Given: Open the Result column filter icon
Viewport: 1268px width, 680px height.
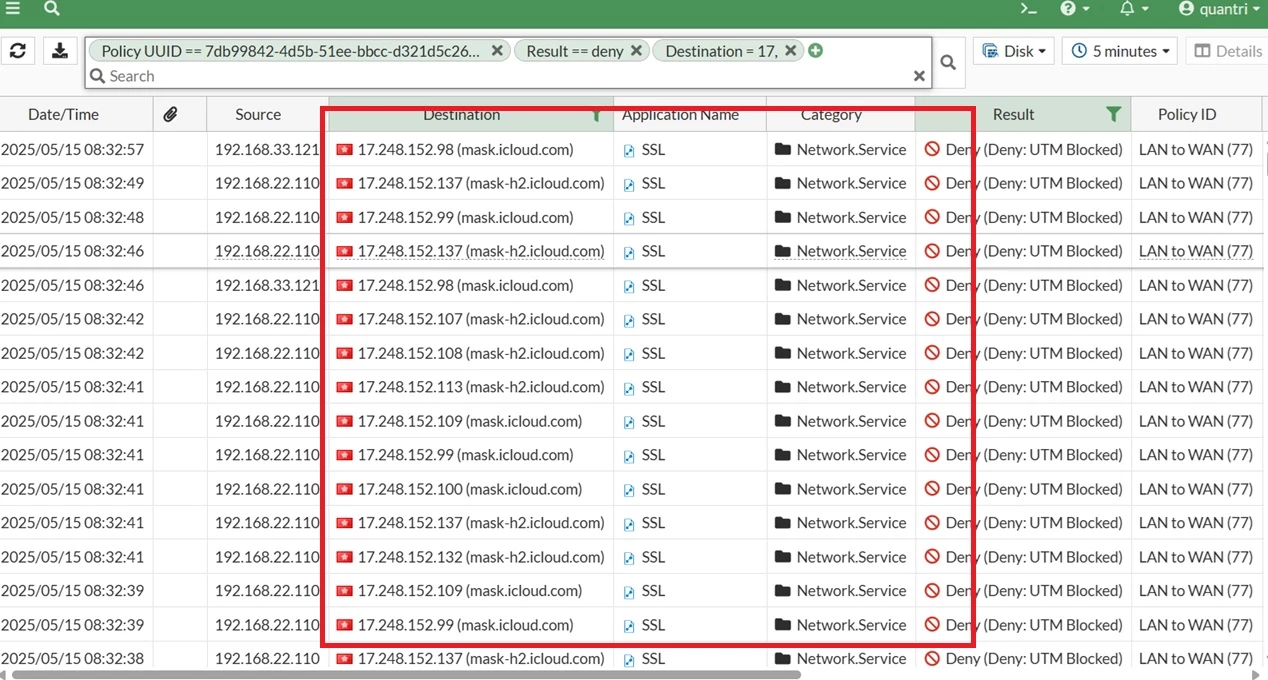Looking at the screenshot, I should pyautogui.click(x=1114, y=115).
